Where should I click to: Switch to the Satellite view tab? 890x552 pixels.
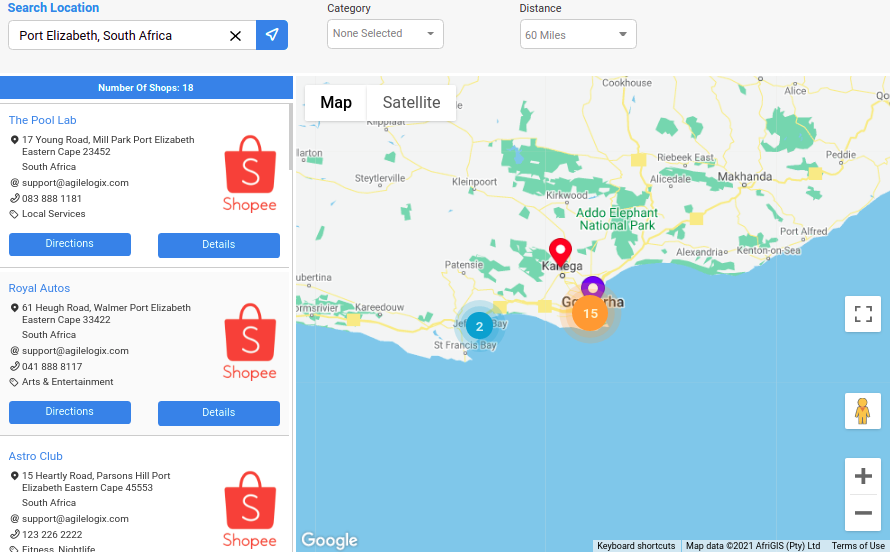(x=412, y=103)
